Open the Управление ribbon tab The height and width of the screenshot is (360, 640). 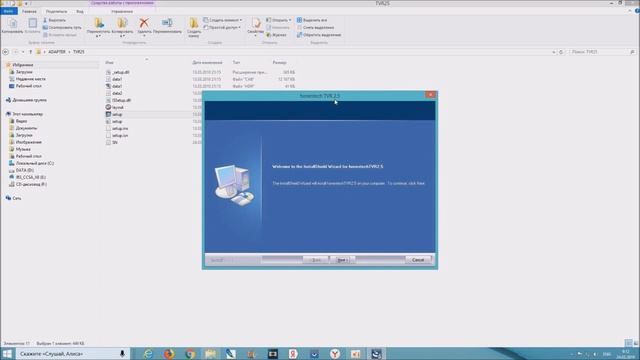click(122, 11)
